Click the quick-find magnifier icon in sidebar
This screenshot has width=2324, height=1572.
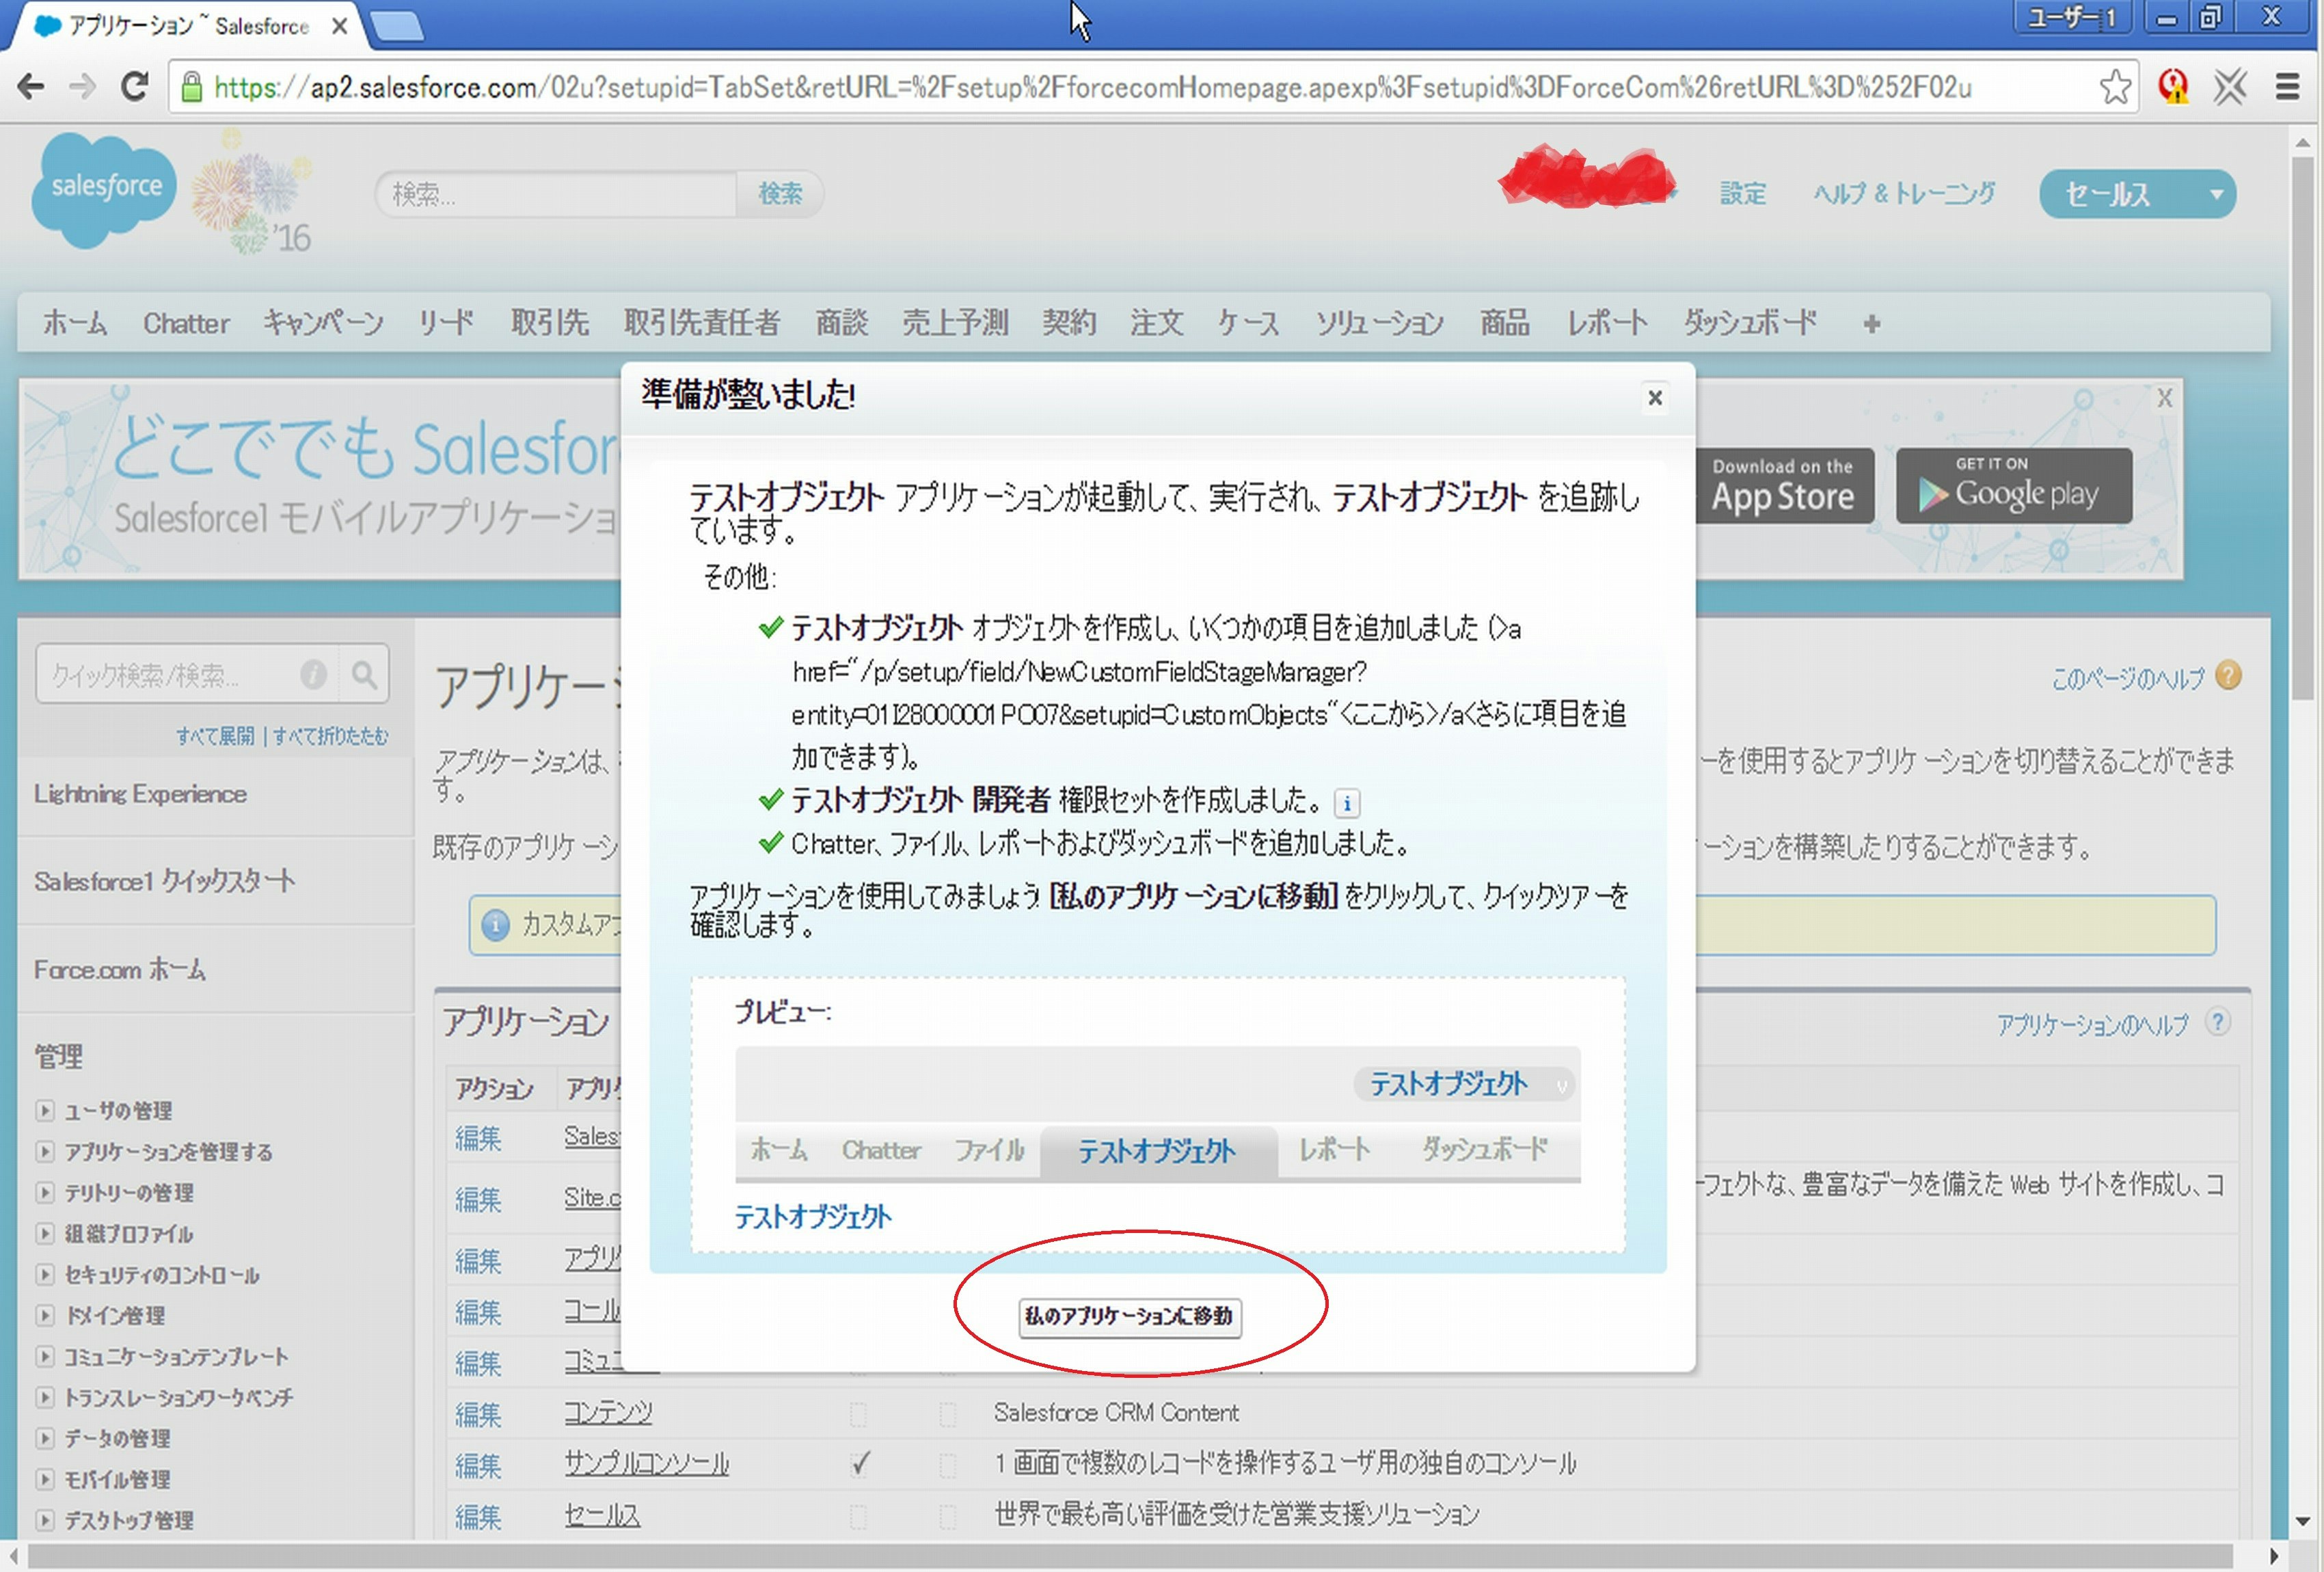[x=364, y=675]
